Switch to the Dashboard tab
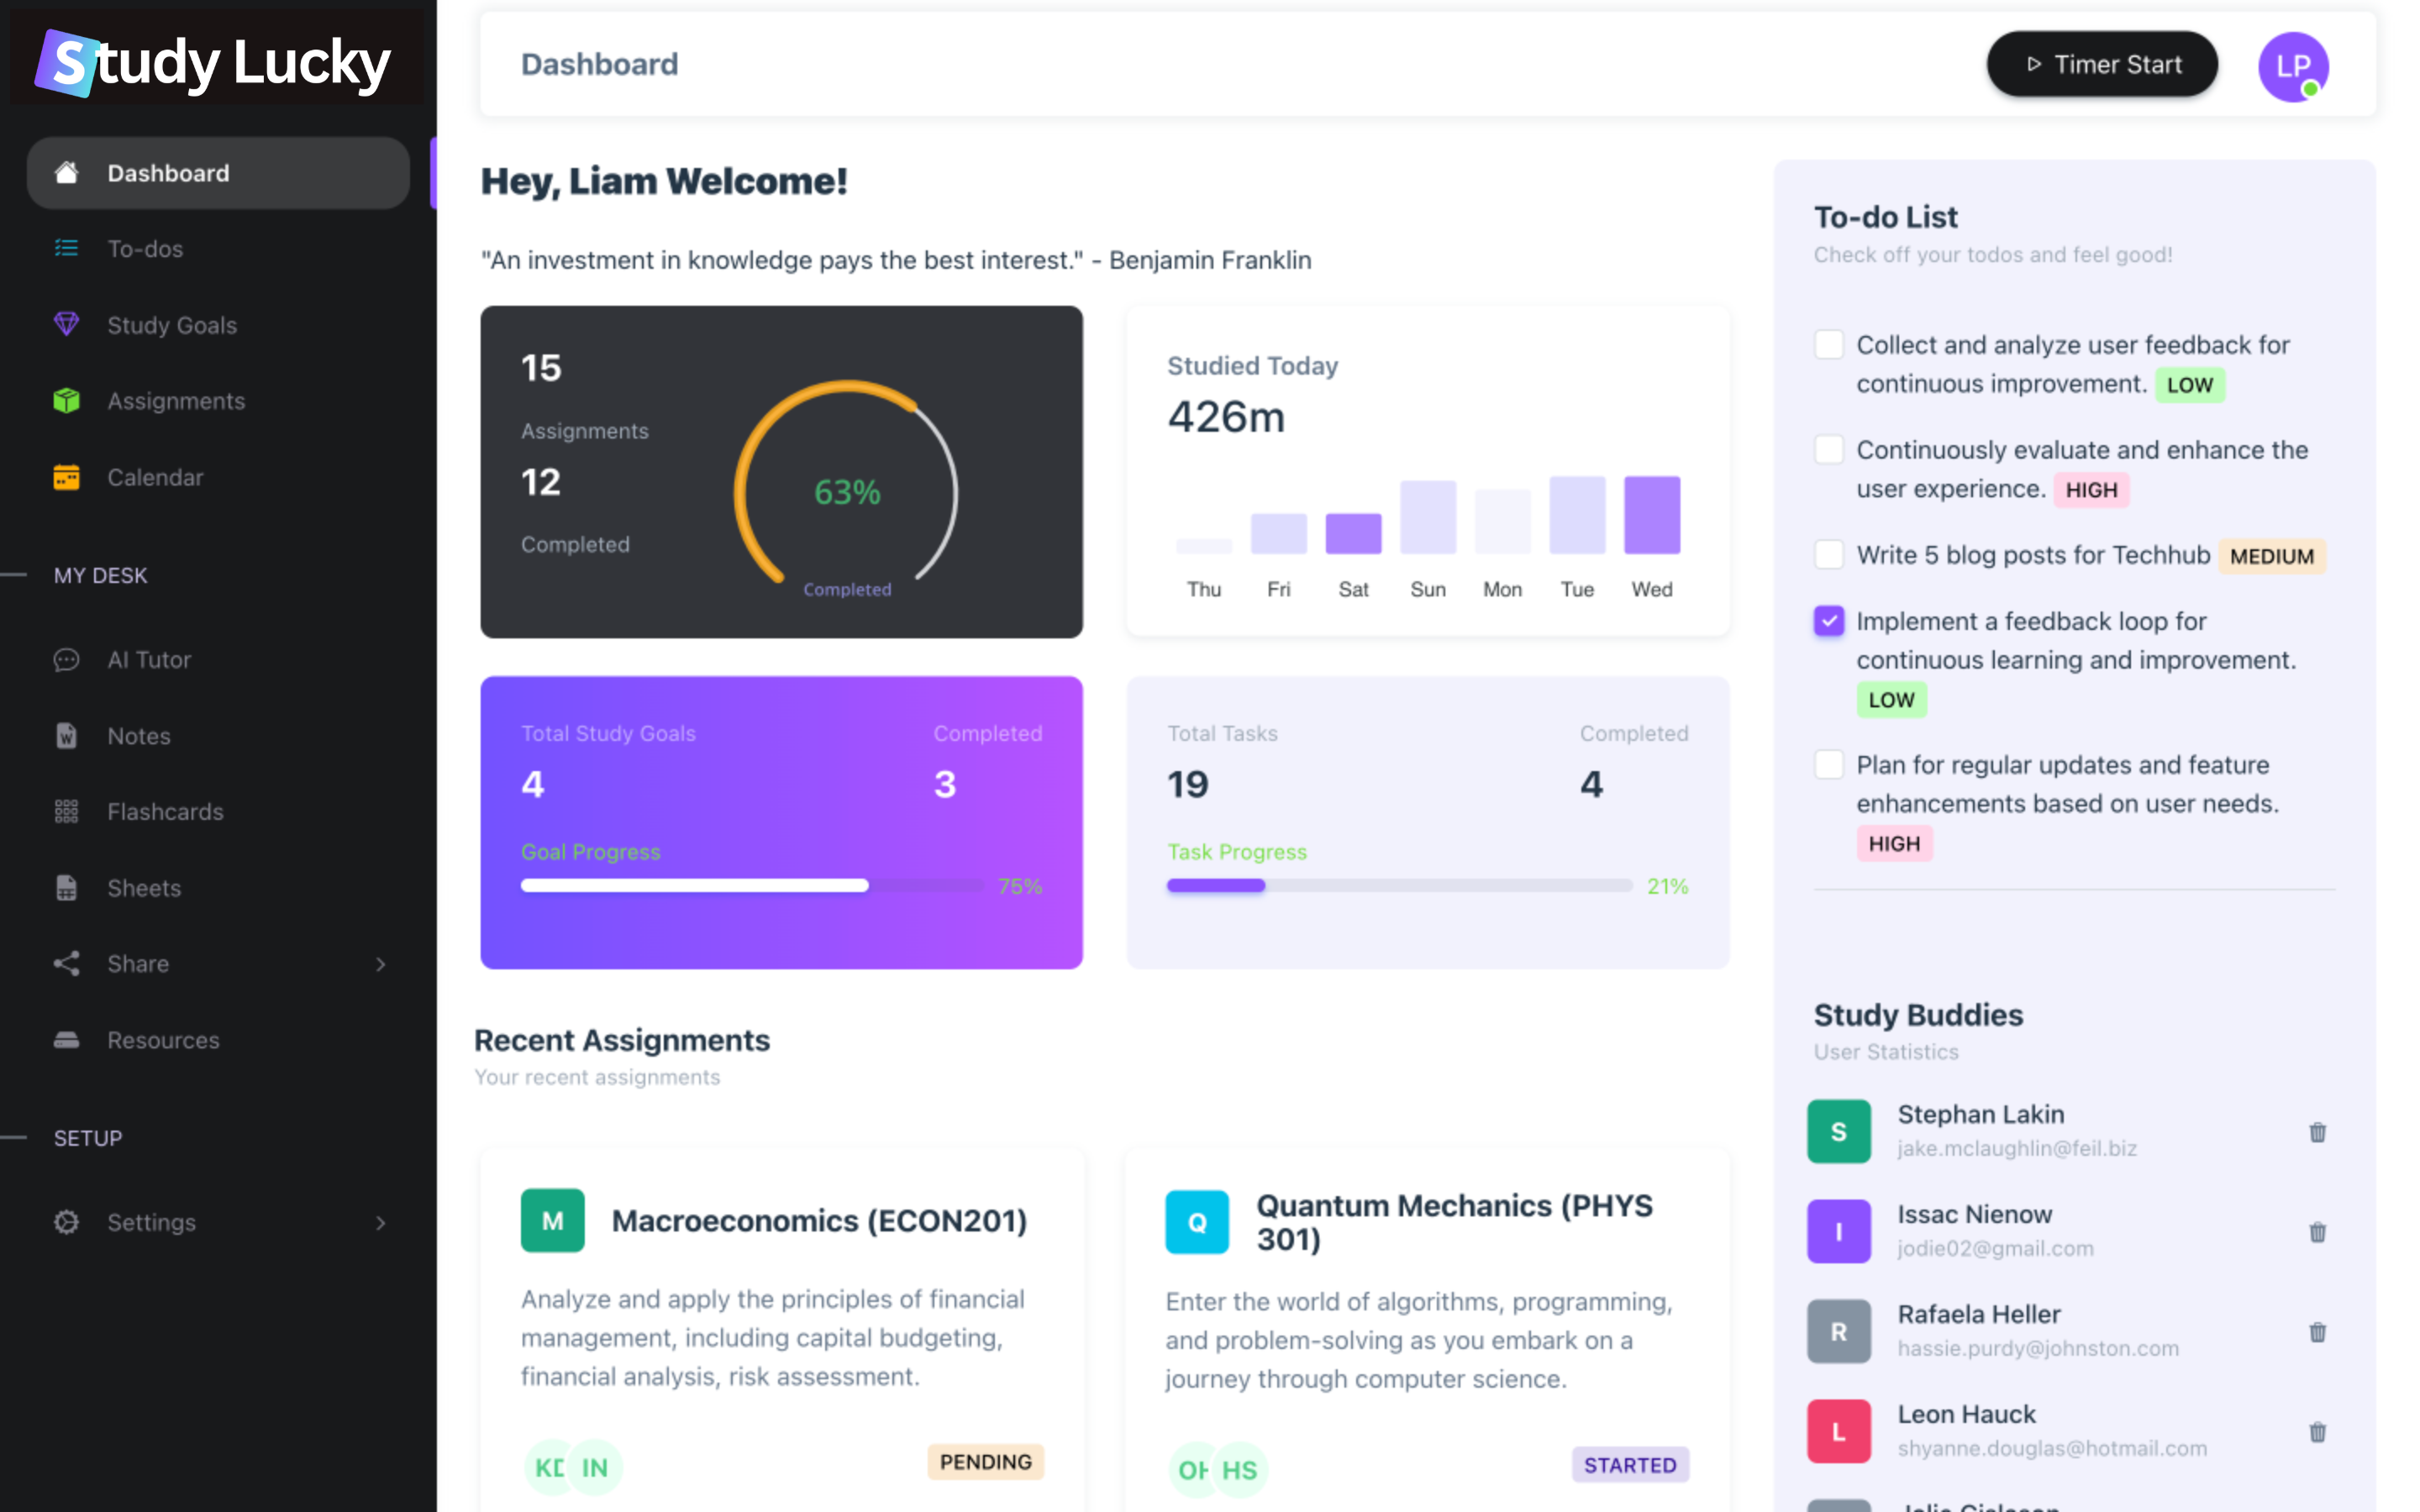The width and height of the screenshot is (2420, 1512). 168,172
